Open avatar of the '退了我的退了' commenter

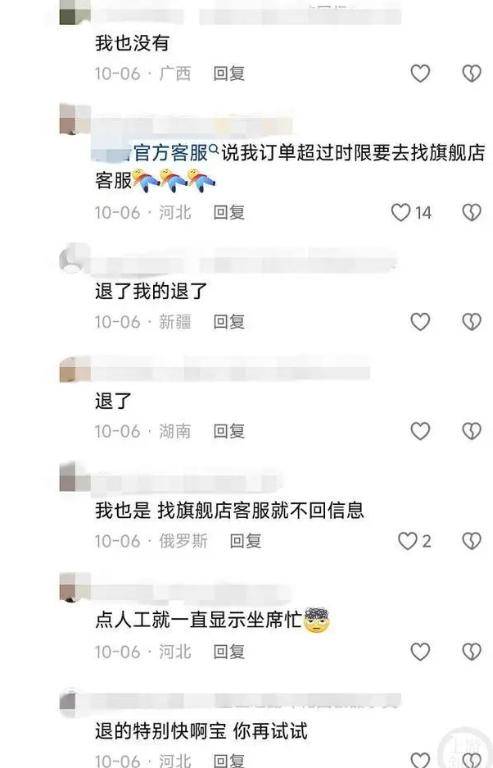[74, 258]
